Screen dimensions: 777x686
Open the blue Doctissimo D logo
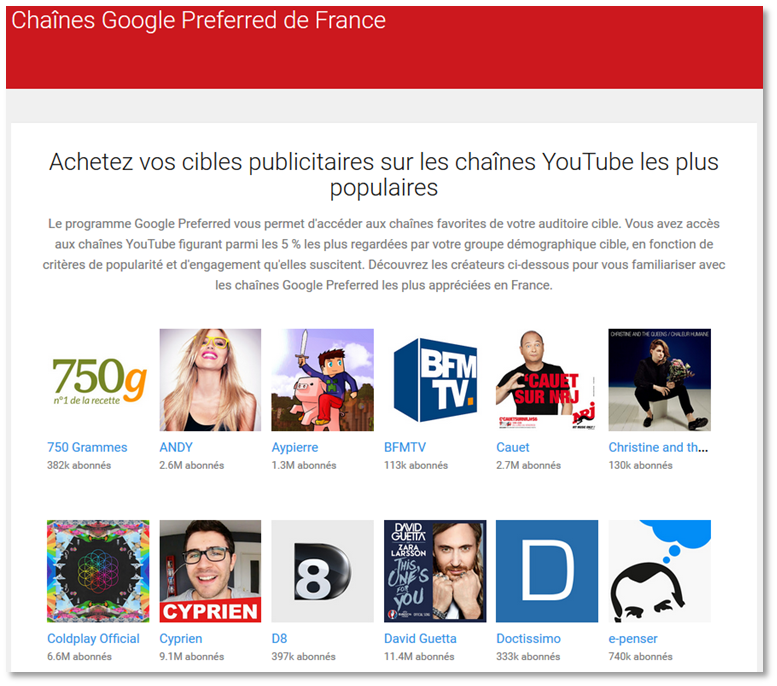coord(547,571)
